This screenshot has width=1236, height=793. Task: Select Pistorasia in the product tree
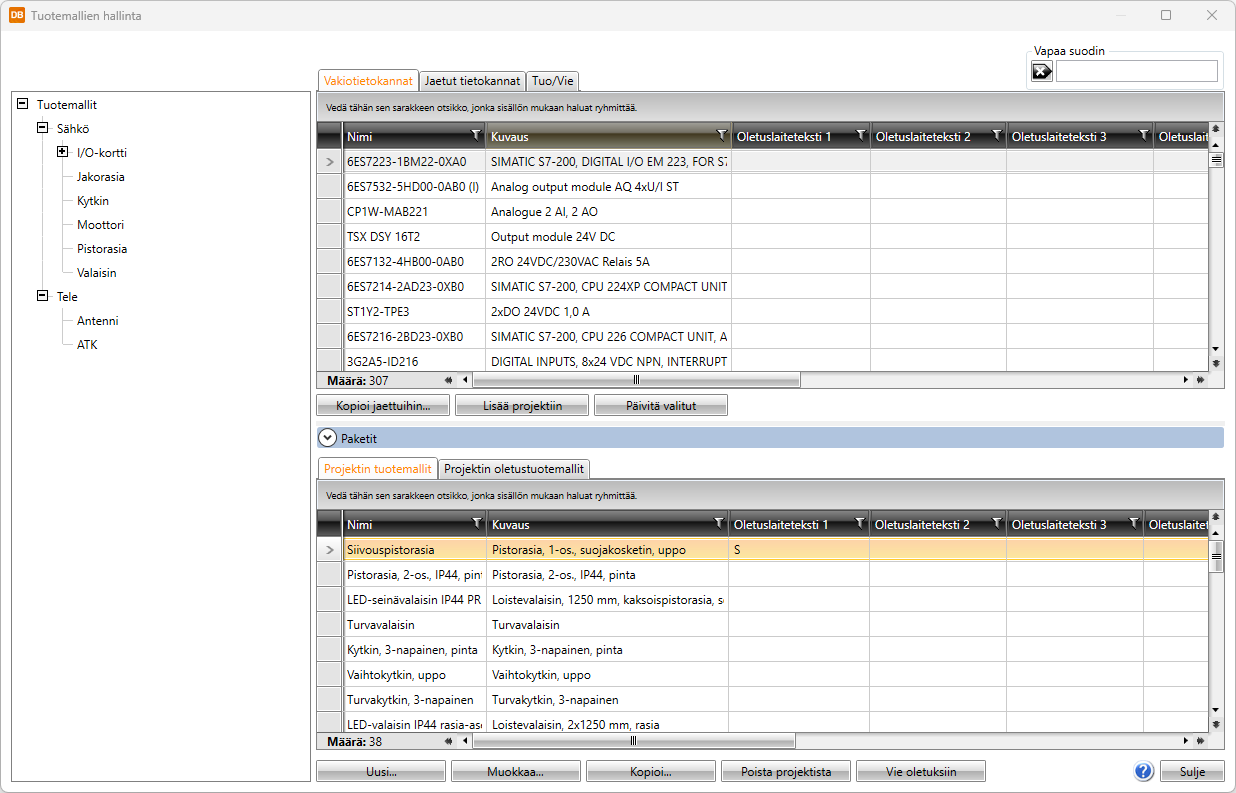(102, 249)
